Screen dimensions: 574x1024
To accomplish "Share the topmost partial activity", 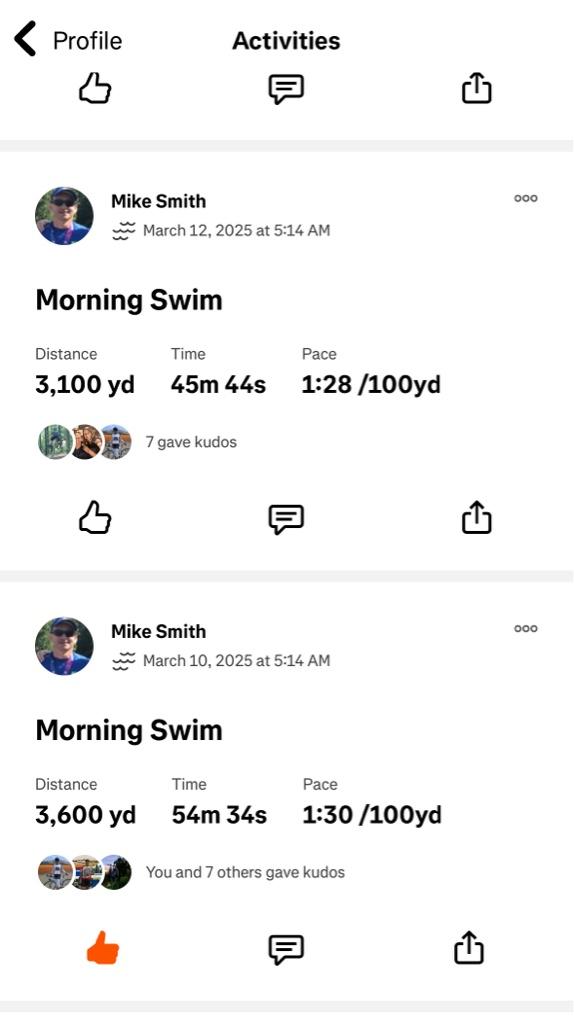I will (476, 88).
